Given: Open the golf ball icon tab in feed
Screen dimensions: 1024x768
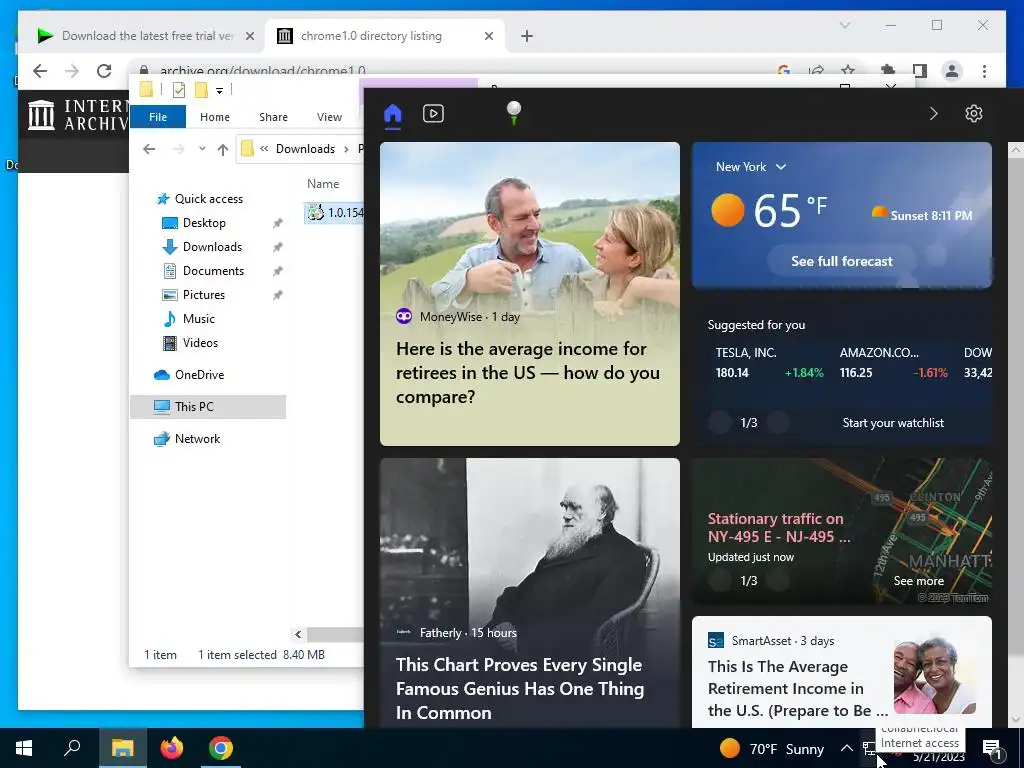Looking at the screenshot, I should 514,113.
